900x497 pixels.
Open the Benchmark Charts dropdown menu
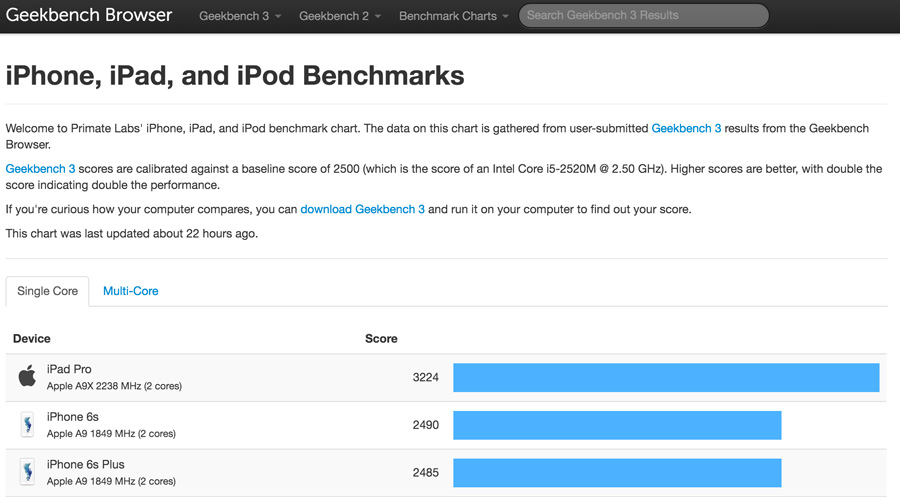(454, 16)
